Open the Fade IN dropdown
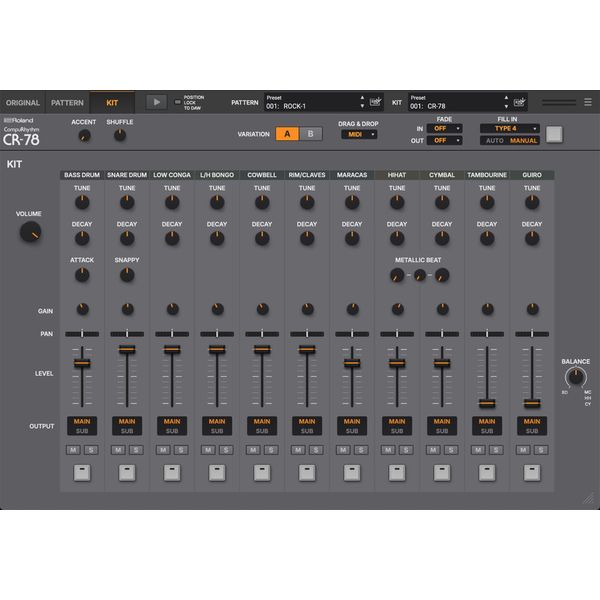The image size is (600, 600). (444, 129)
